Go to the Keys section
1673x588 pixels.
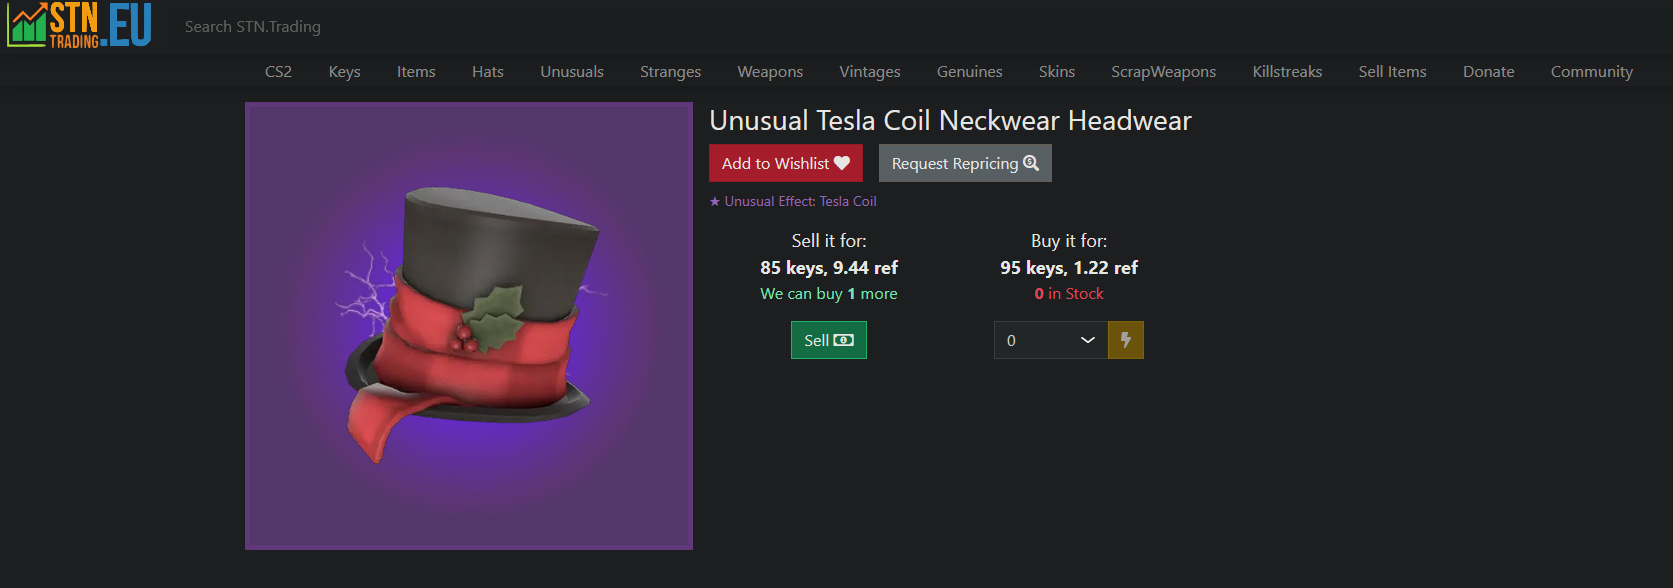click(x=345, y=72)
